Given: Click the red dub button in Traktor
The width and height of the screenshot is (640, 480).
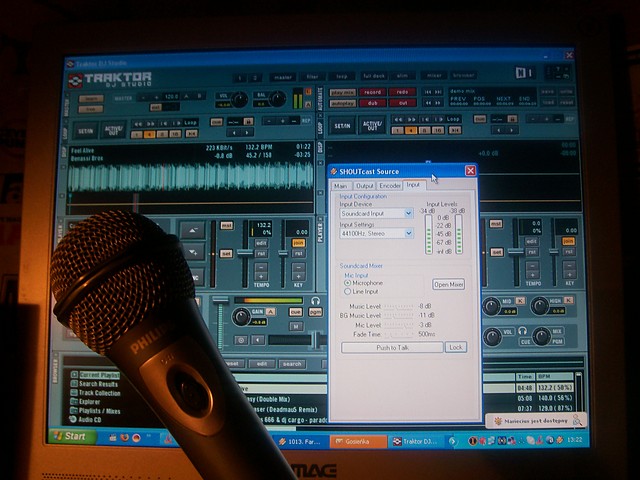Looking at the screenshot, I should [x=372, y=103].
